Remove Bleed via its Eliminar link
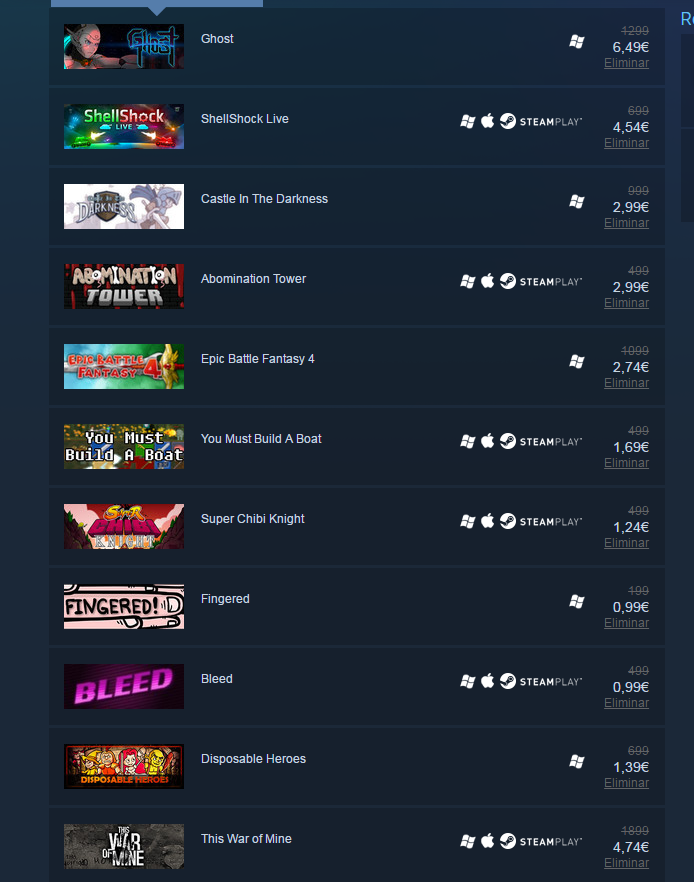This screenshot has height=882, width=694. (x=627, y=703)
